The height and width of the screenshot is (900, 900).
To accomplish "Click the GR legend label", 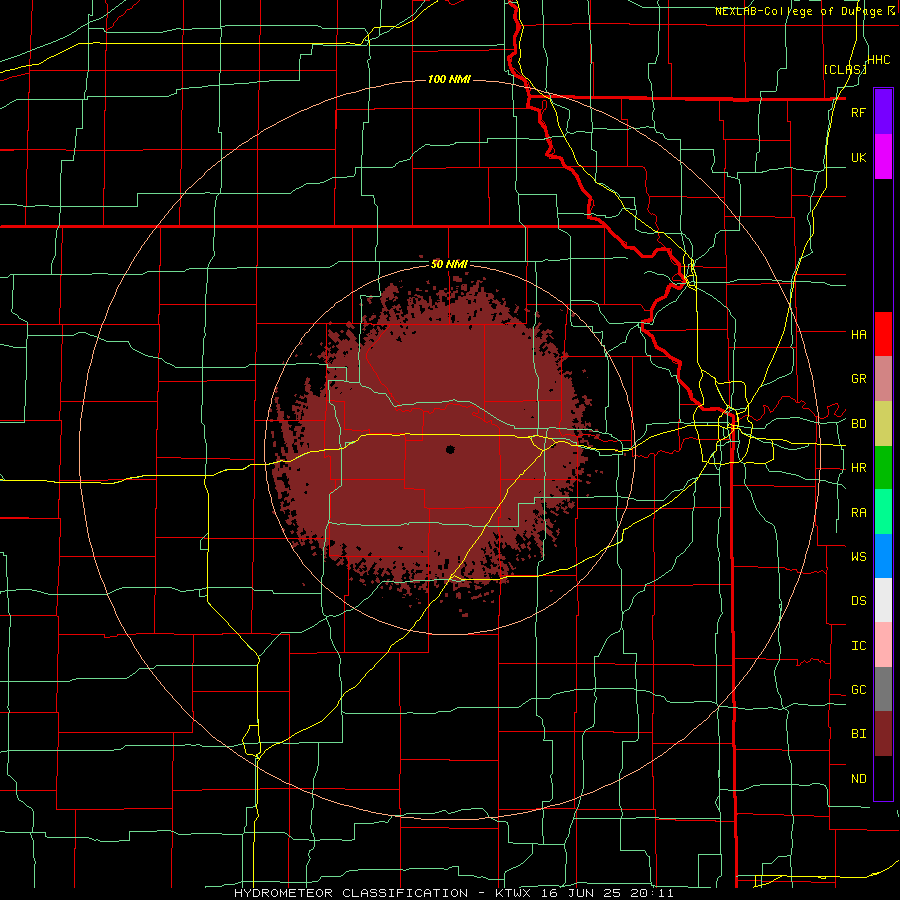I will tap(858, 379).
